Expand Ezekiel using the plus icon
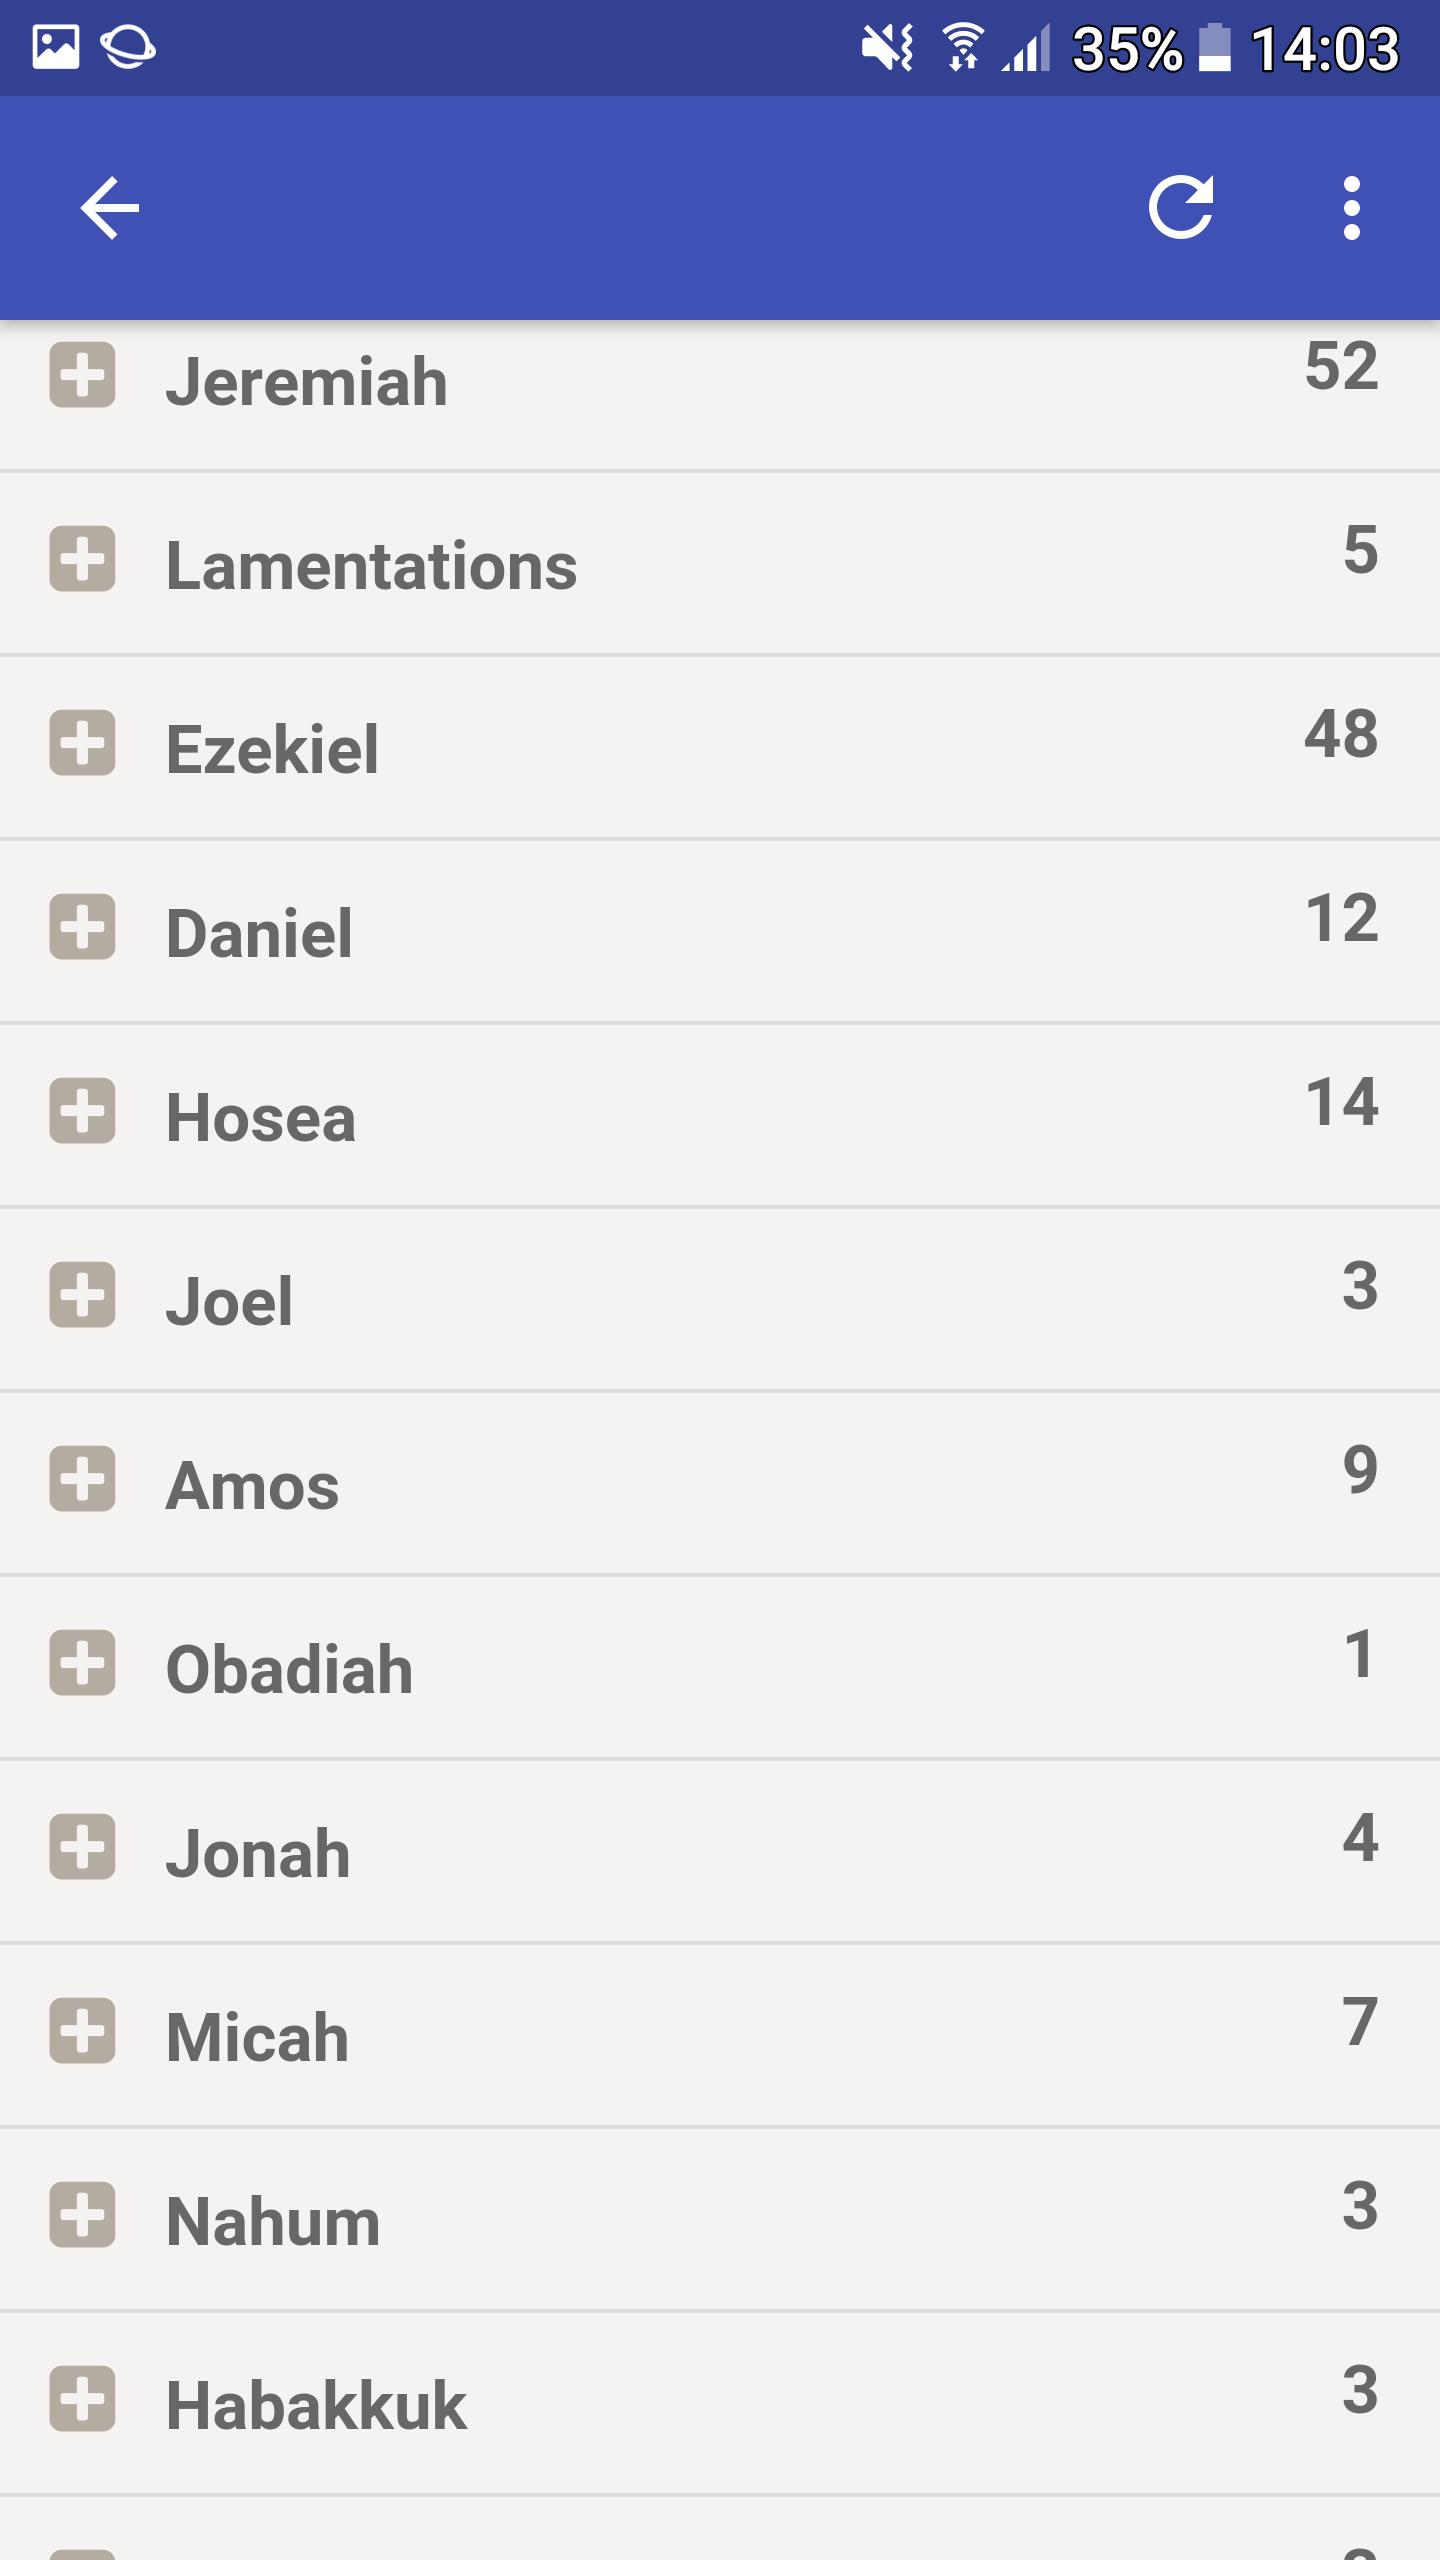The height and width of the screenshot is (2560, 1440). (82, 743)
